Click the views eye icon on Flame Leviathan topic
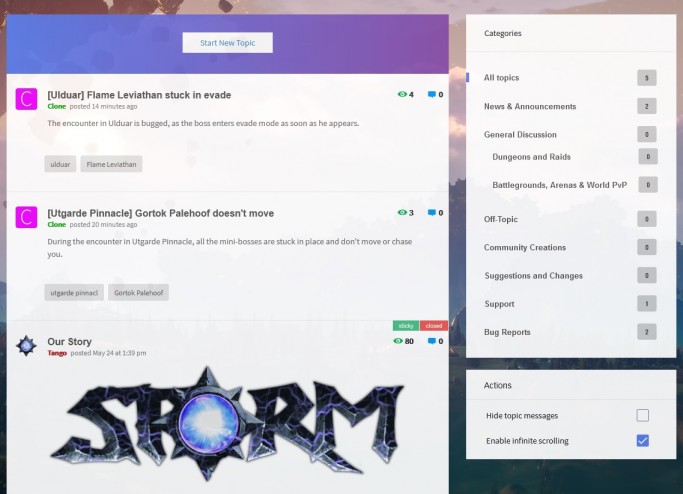 [402, 94]
